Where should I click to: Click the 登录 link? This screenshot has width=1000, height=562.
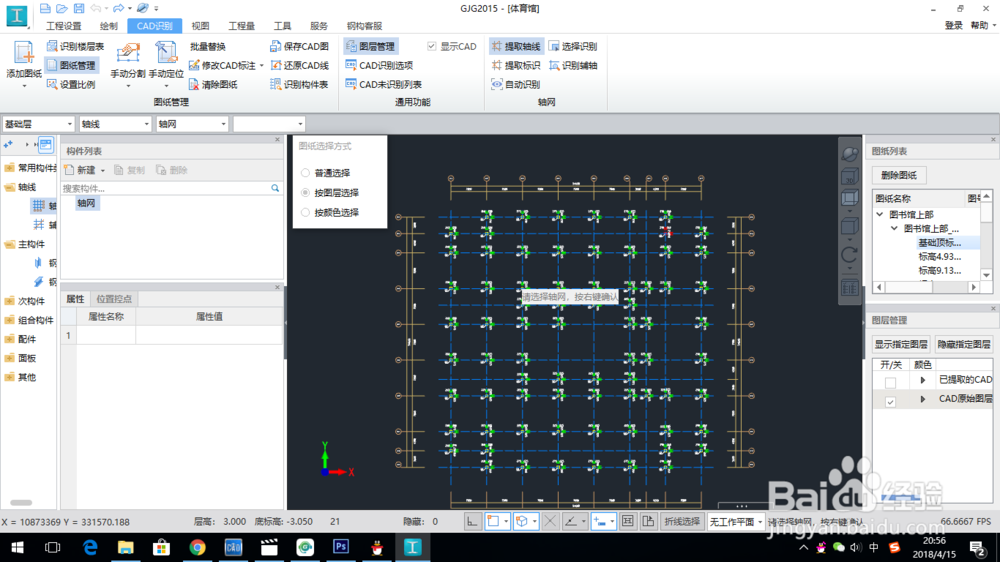(x=953, y=26)
